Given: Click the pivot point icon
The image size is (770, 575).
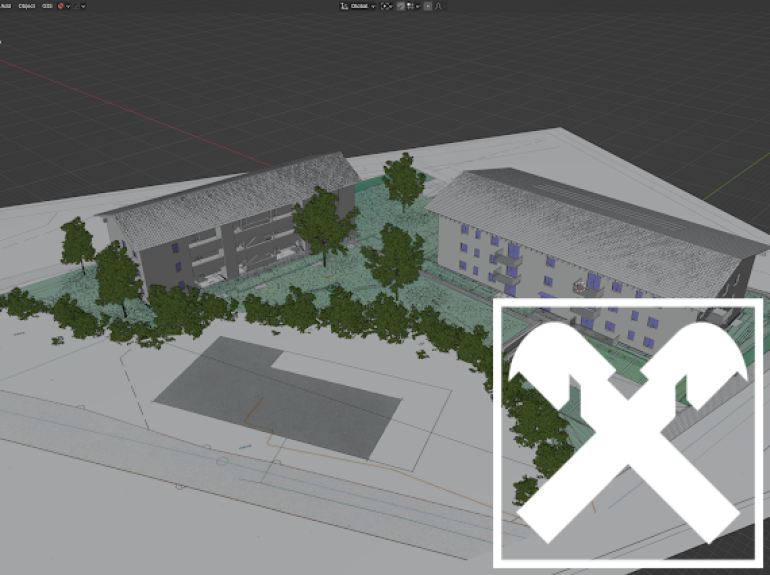Looking at the screenshot, I should coord(386,5).
